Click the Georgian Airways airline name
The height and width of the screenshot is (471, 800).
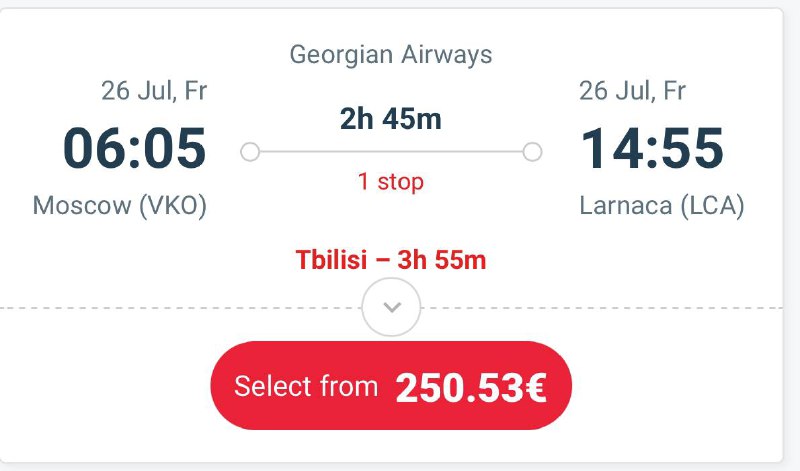[x=391, y=55]
